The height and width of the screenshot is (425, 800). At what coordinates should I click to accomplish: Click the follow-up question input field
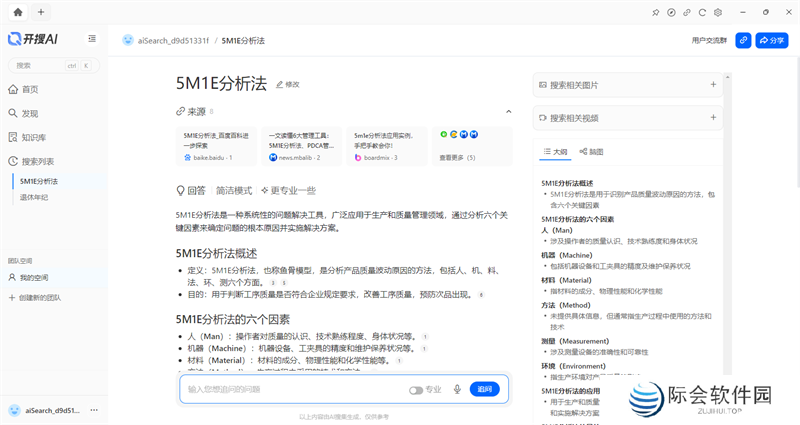point(290,389)
